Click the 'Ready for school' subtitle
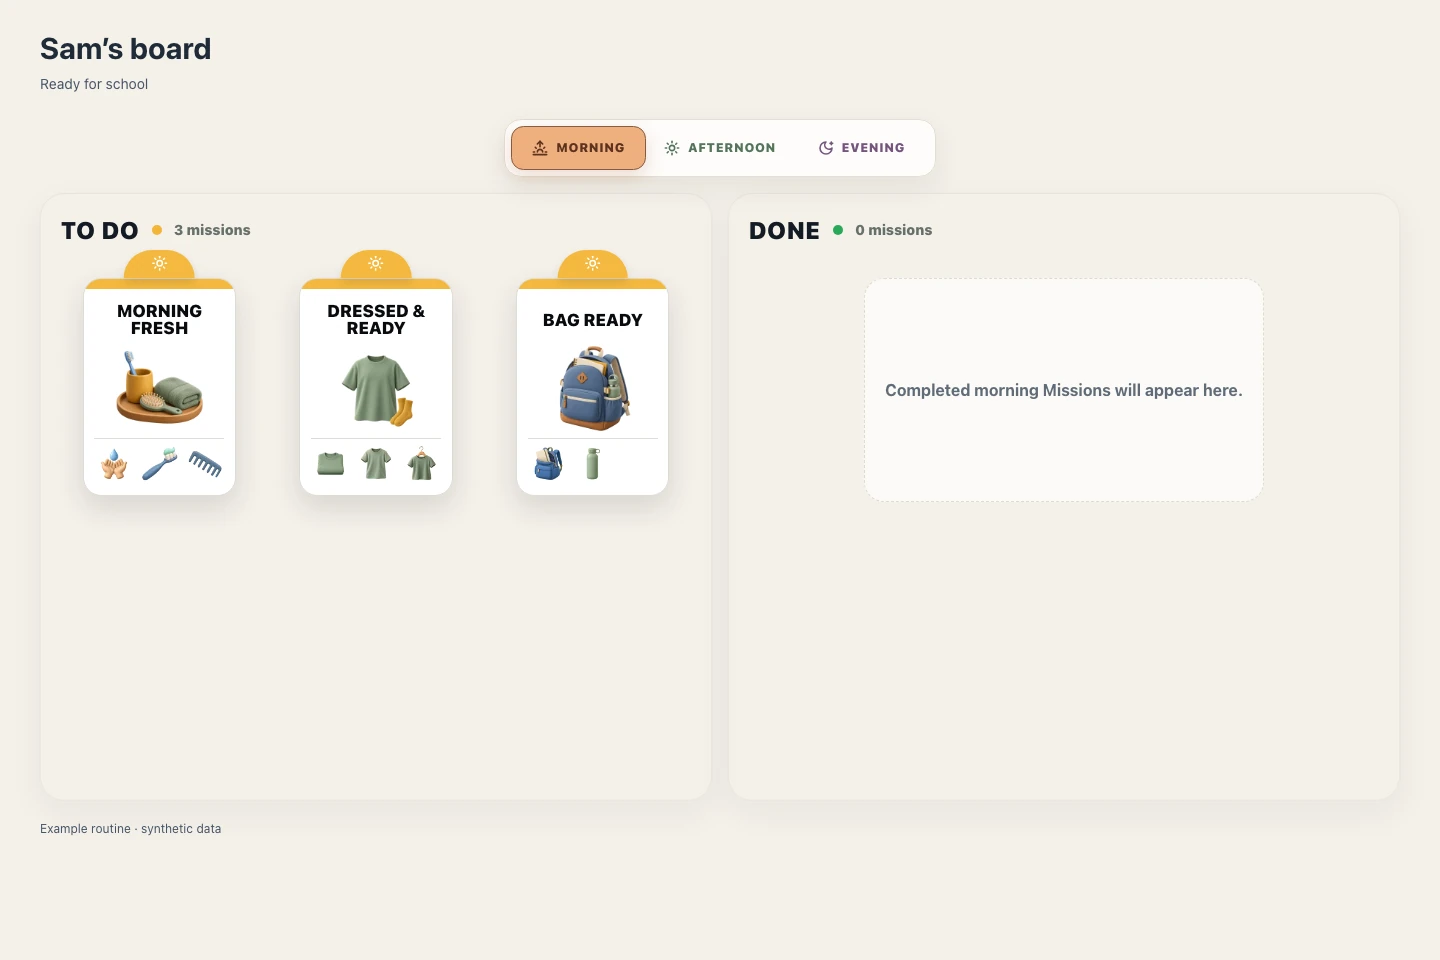1440x960 pixels. (94, 84)
